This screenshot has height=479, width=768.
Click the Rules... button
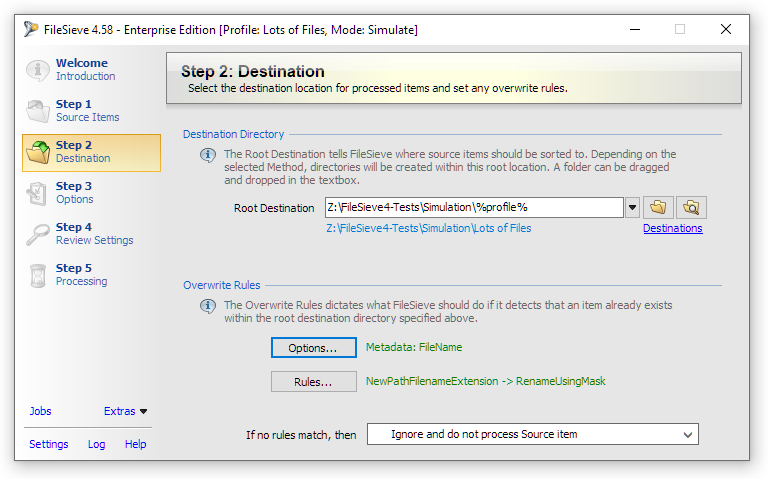pos(313,381)
